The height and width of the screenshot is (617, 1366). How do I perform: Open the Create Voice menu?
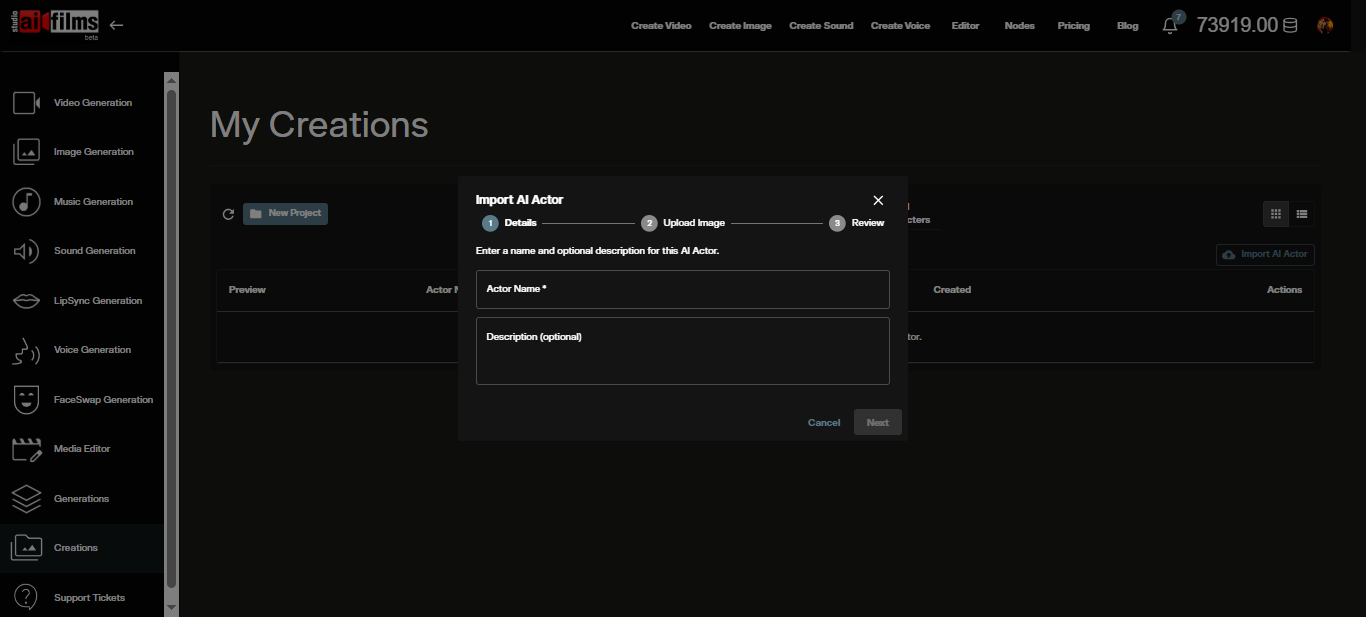899,25
